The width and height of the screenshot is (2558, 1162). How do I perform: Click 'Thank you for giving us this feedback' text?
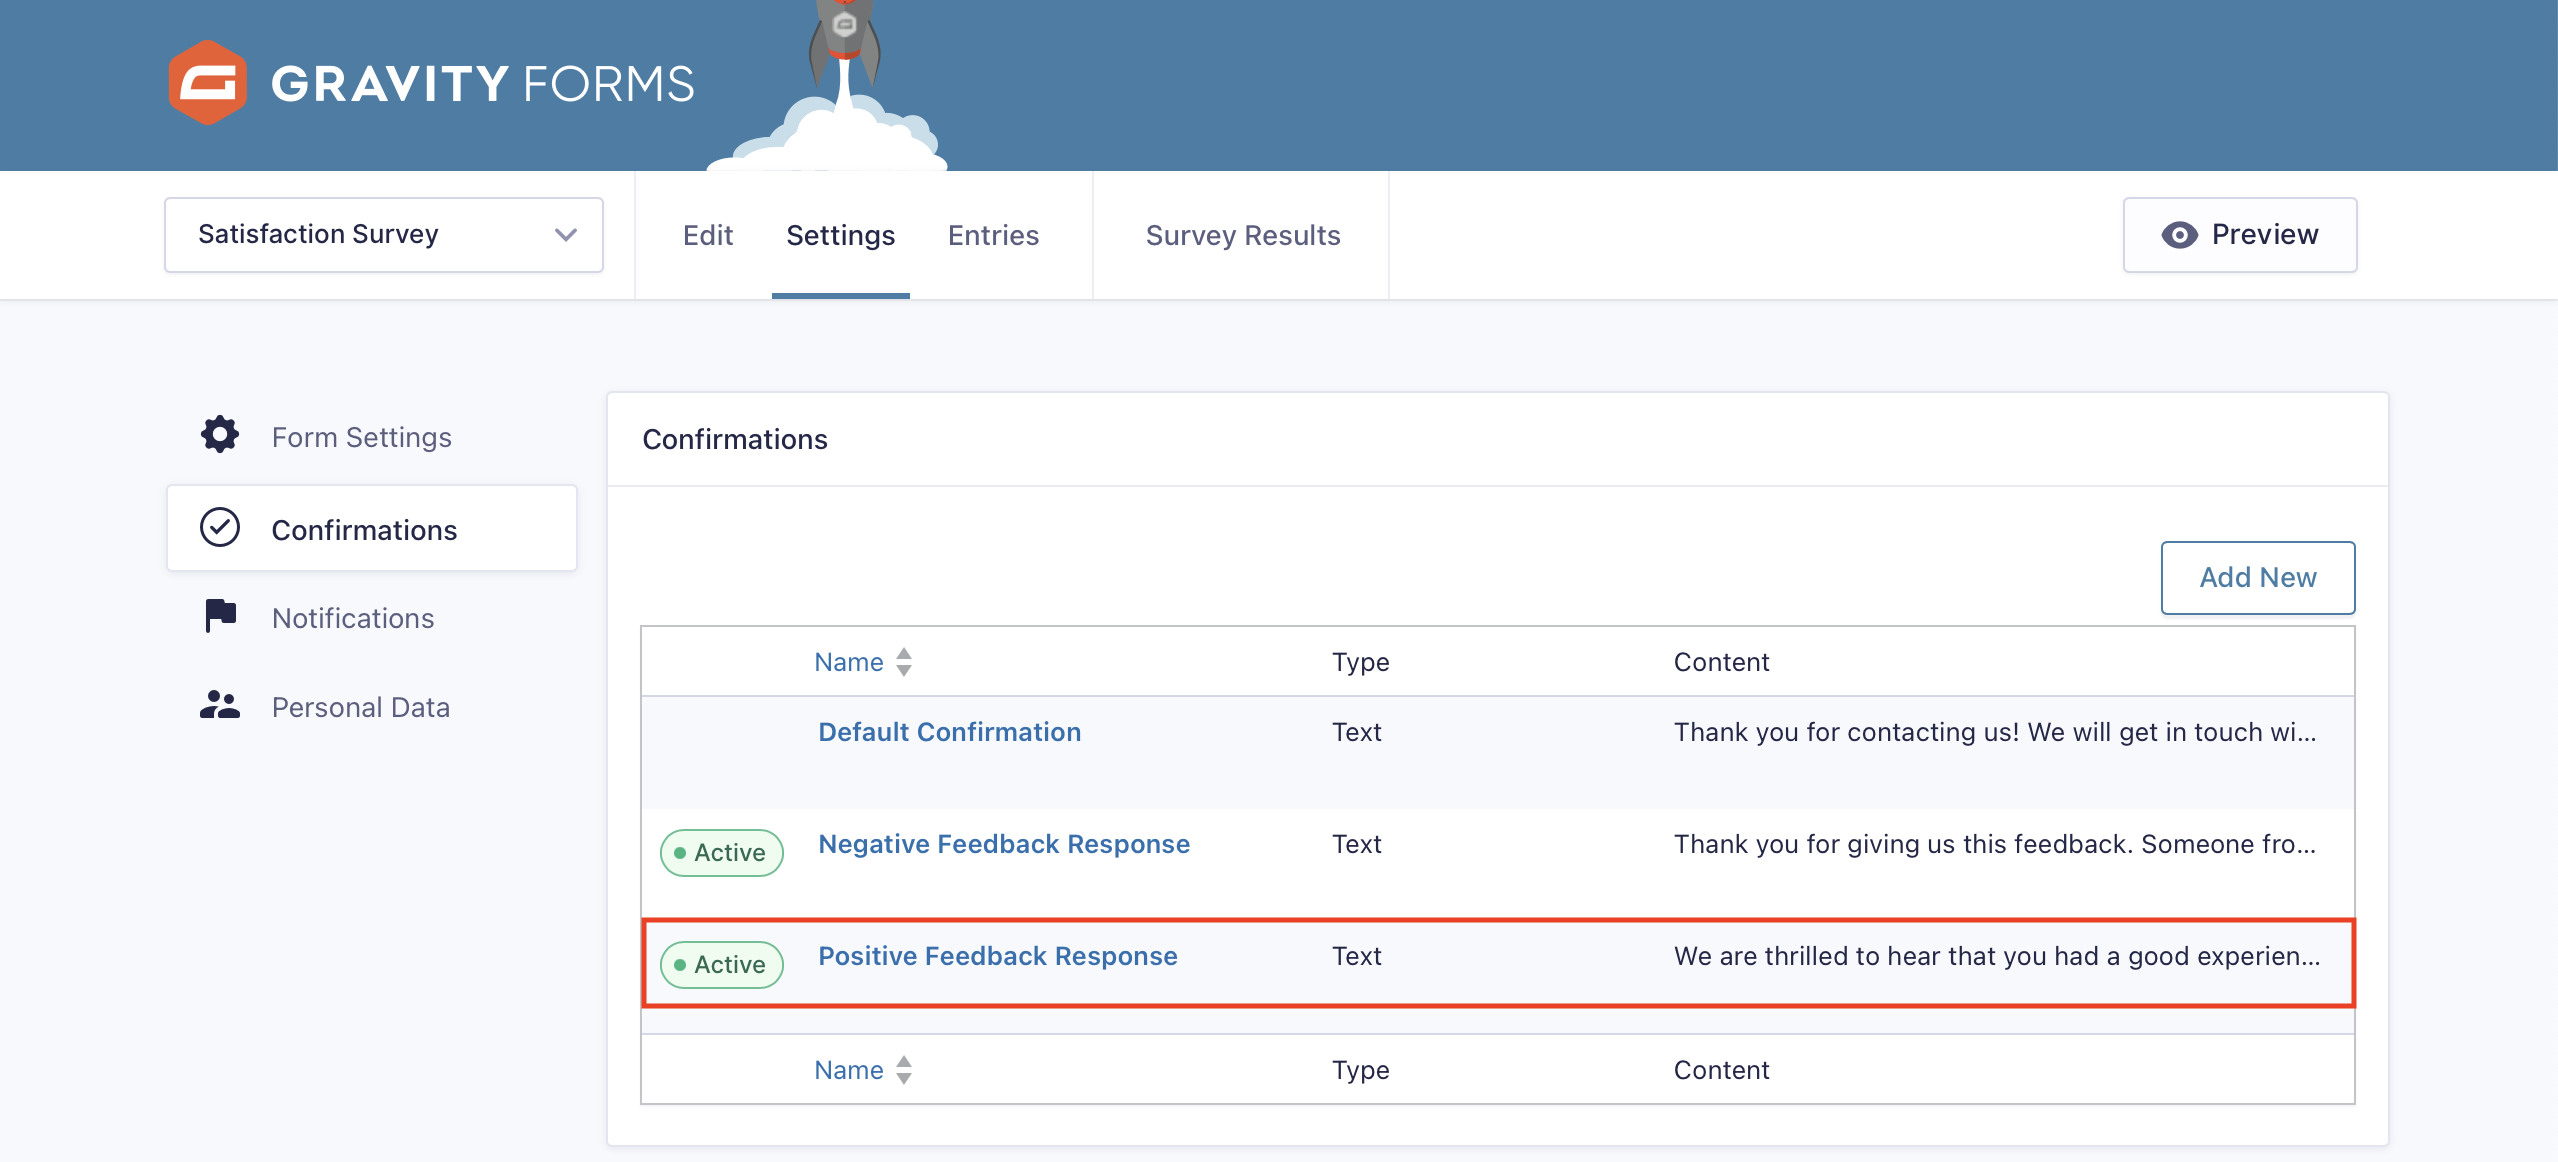(1995, 844)
